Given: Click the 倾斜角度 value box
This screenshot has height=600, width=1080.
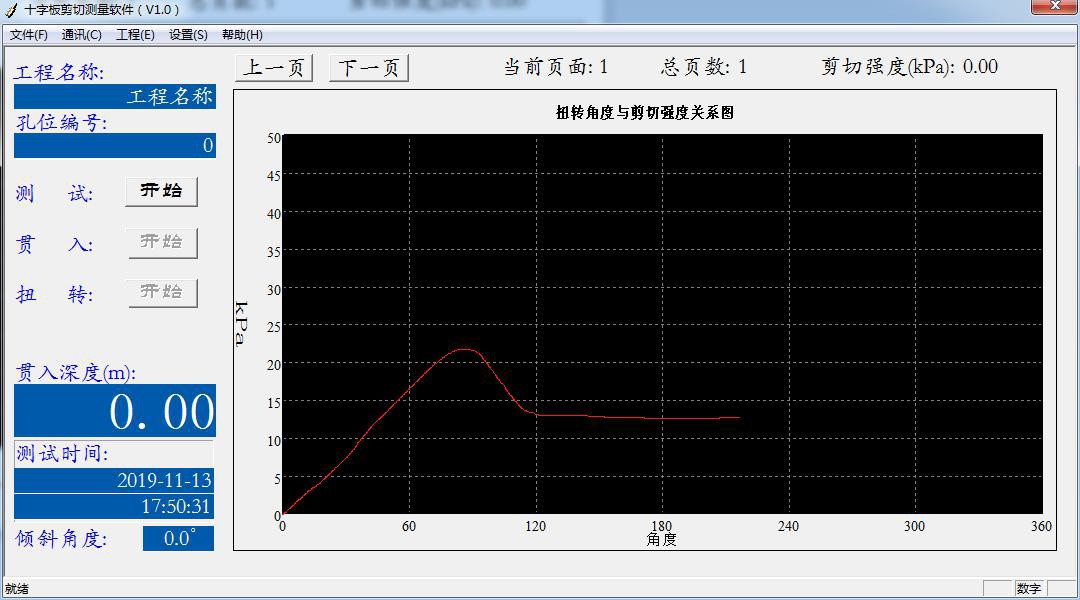Looking at the screenshot, I should pyautogui.click(x=178, y=539).
